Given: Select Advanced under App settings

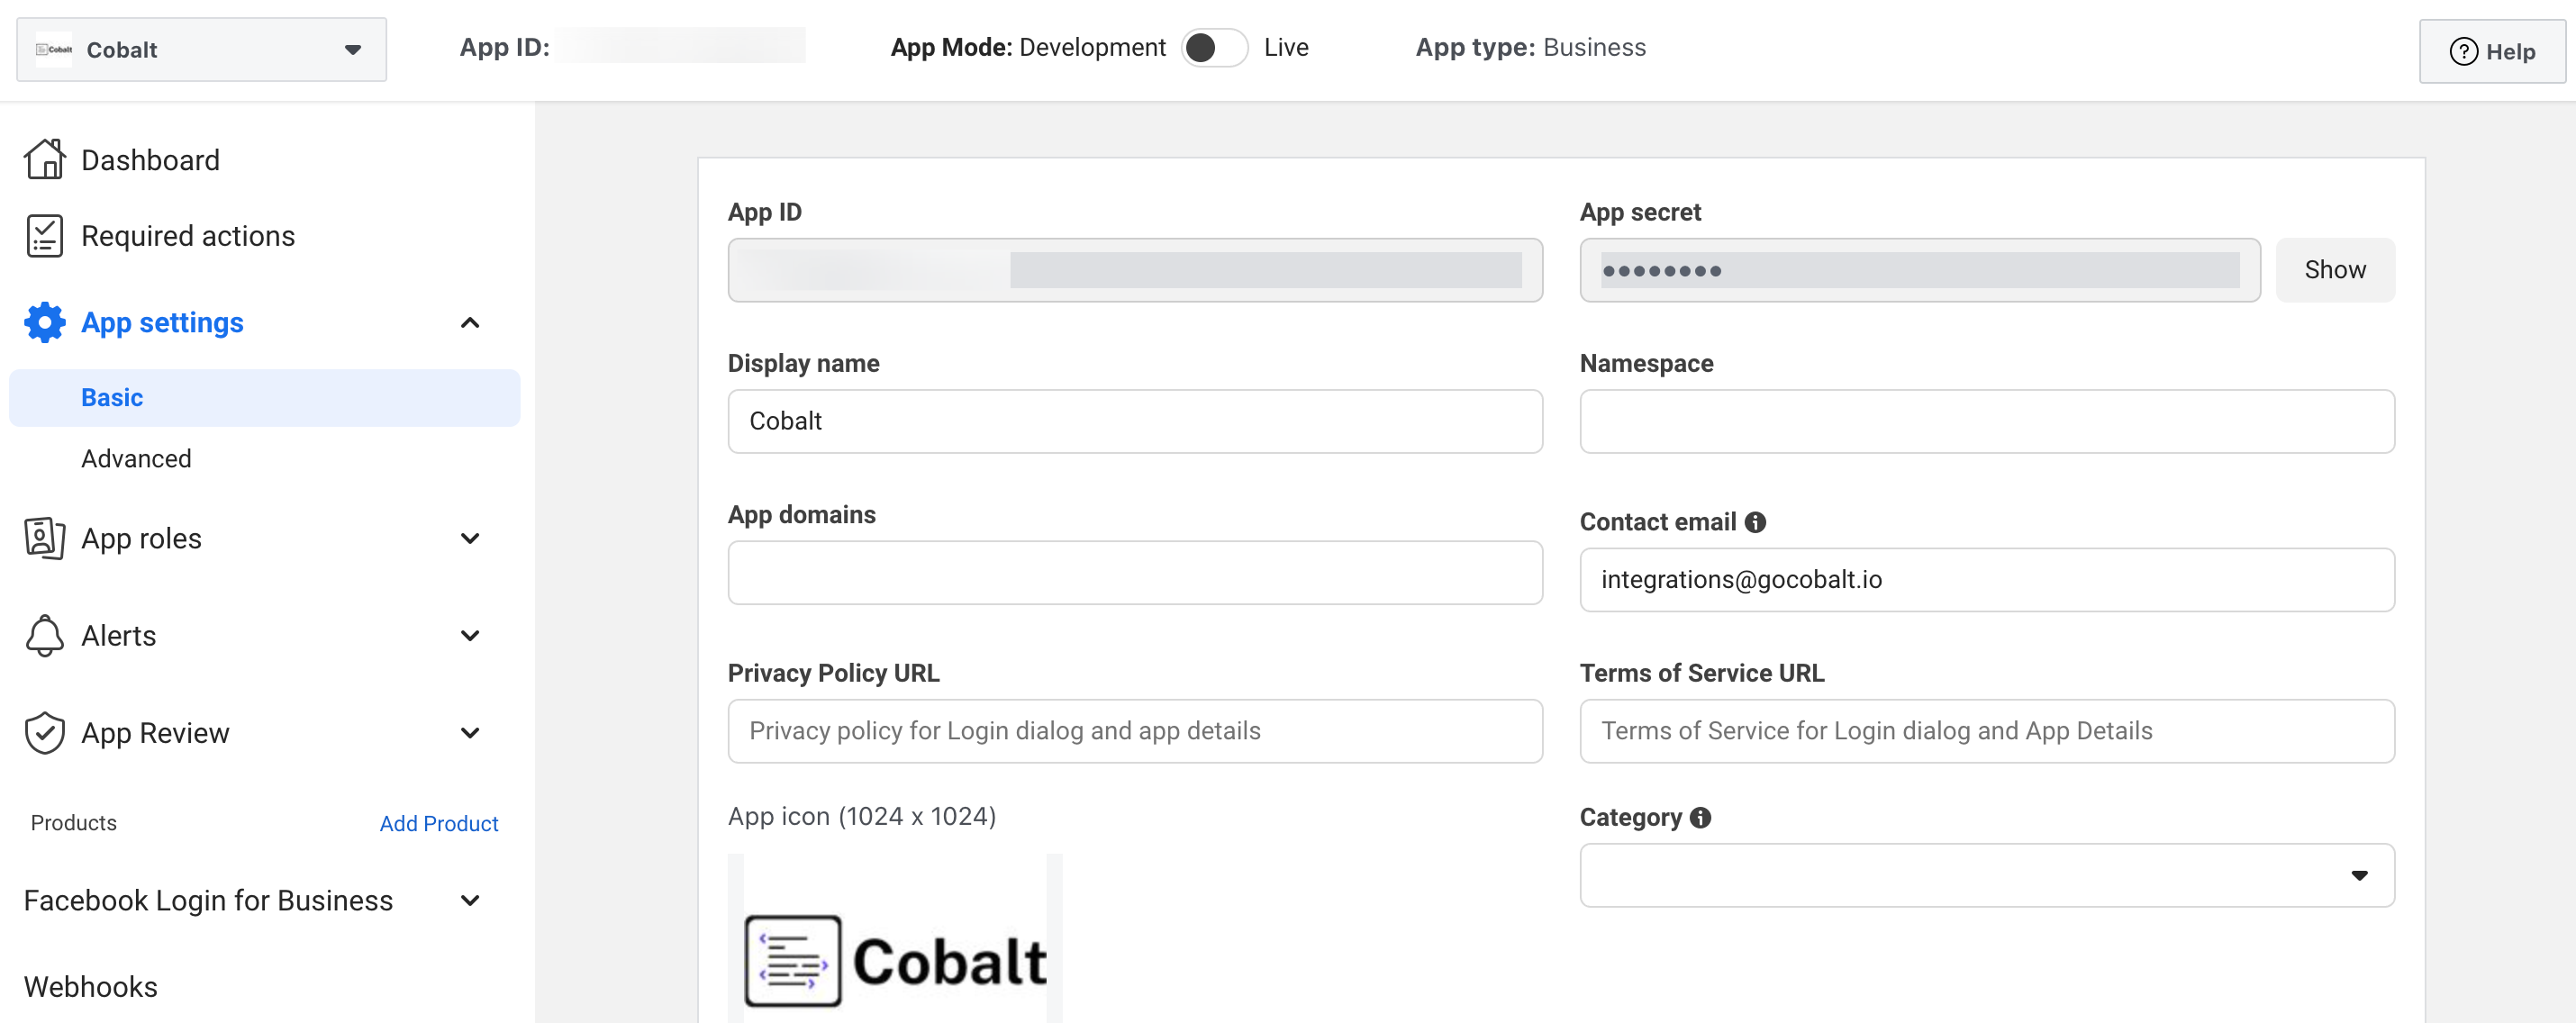Looking at the screenshot, I should 136,458.
